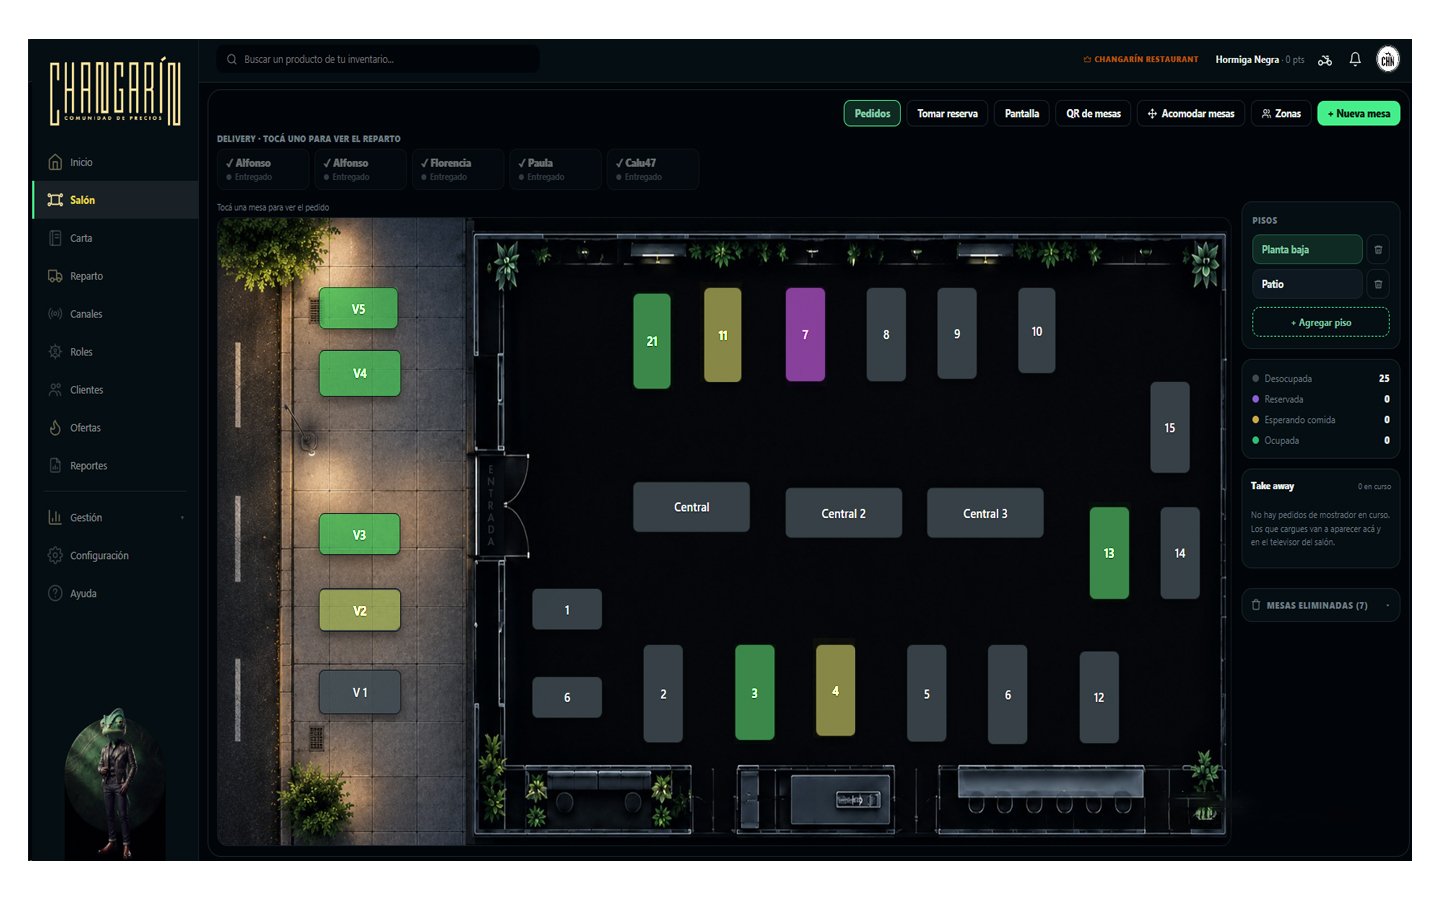Open Alfonso's first delivery order card
Image resolution: width=1440 pixels, height=900 pixels.
tap(262, 169)
